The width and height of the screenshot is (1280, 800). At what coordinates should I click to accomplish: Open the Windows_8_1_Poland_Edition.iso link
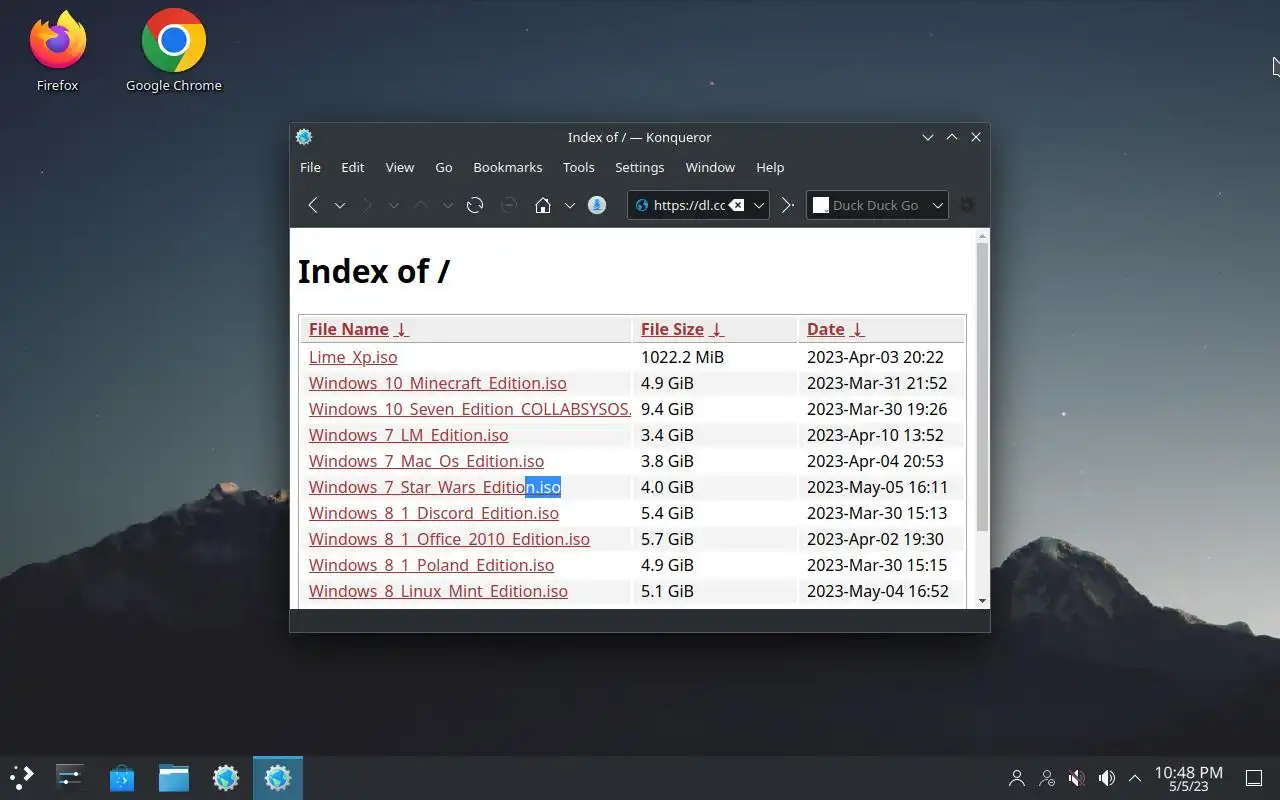click(x=431, y=565)
